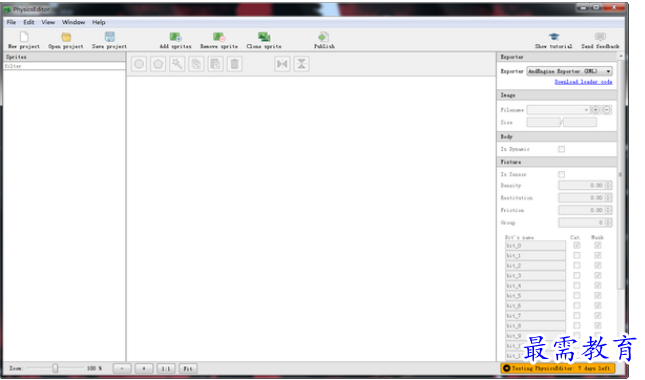The height and width of the screenshot is (380, 645).
Task: Select the add polygon shape tool
Action: pos(158,64)
